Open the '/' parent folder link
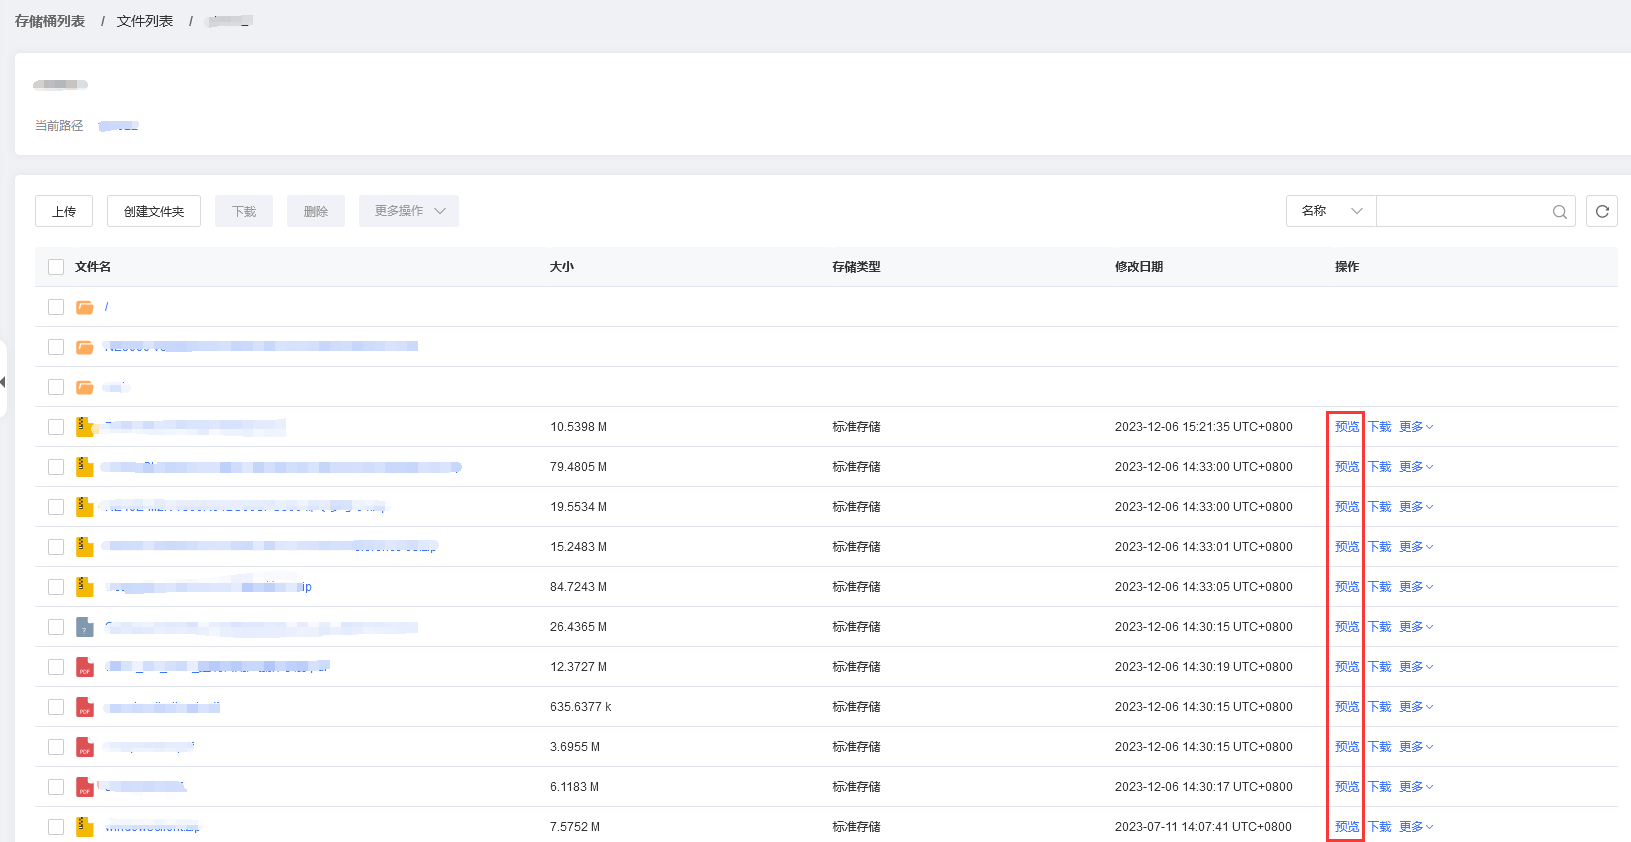This screenshot has height=842, width=1631. pos(106,307)
